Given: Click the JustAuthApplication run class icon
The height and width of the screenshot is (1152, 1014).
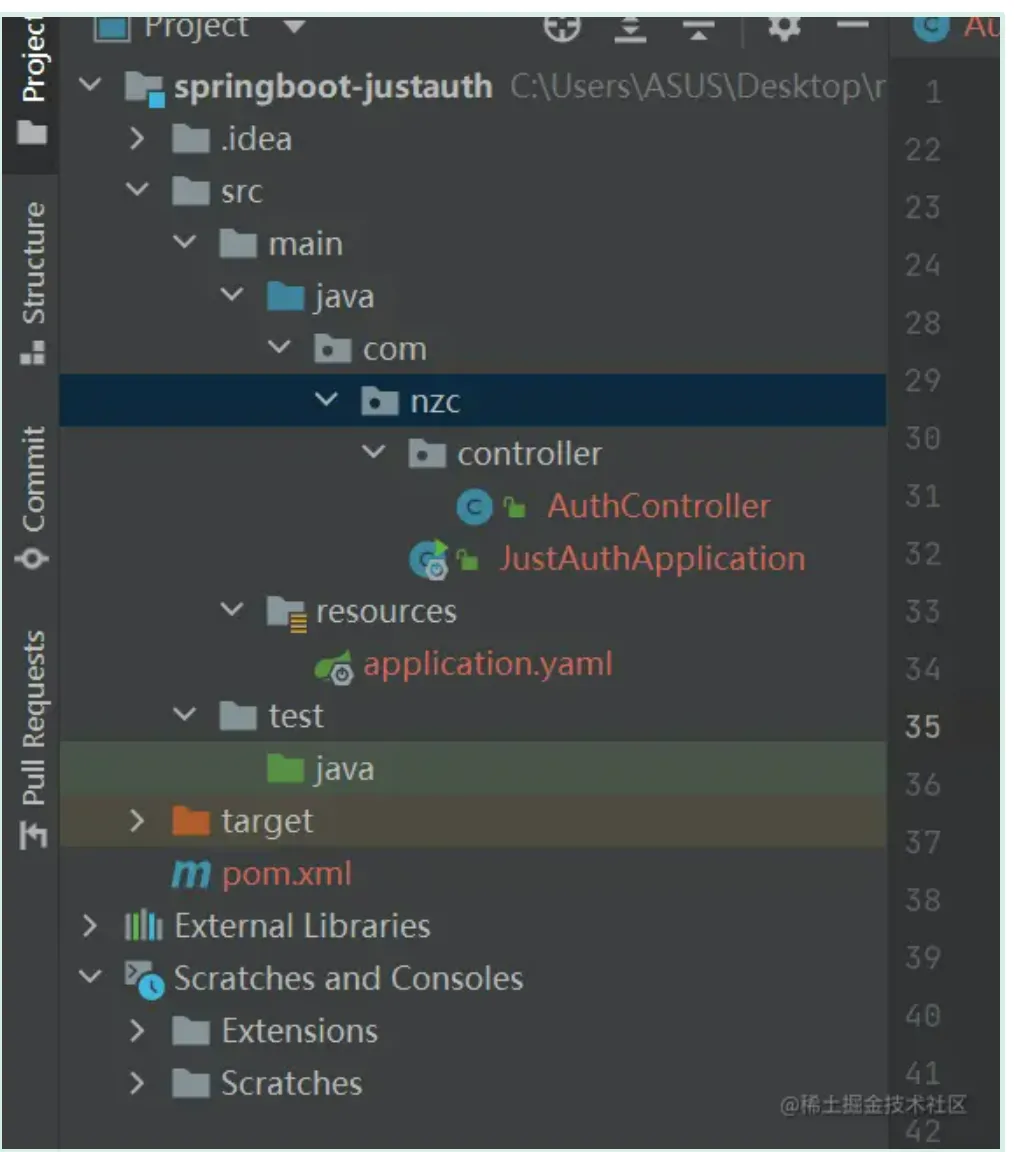Looking at the screenshot, I should (429, 560).
